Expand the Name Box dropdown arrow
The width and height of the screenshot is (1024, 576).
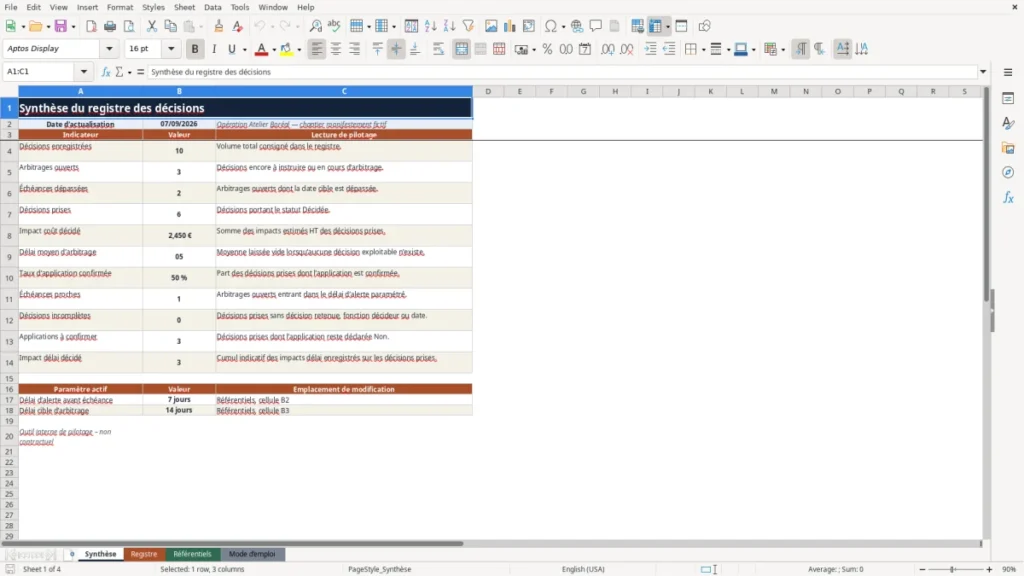[x=84, y=72]
